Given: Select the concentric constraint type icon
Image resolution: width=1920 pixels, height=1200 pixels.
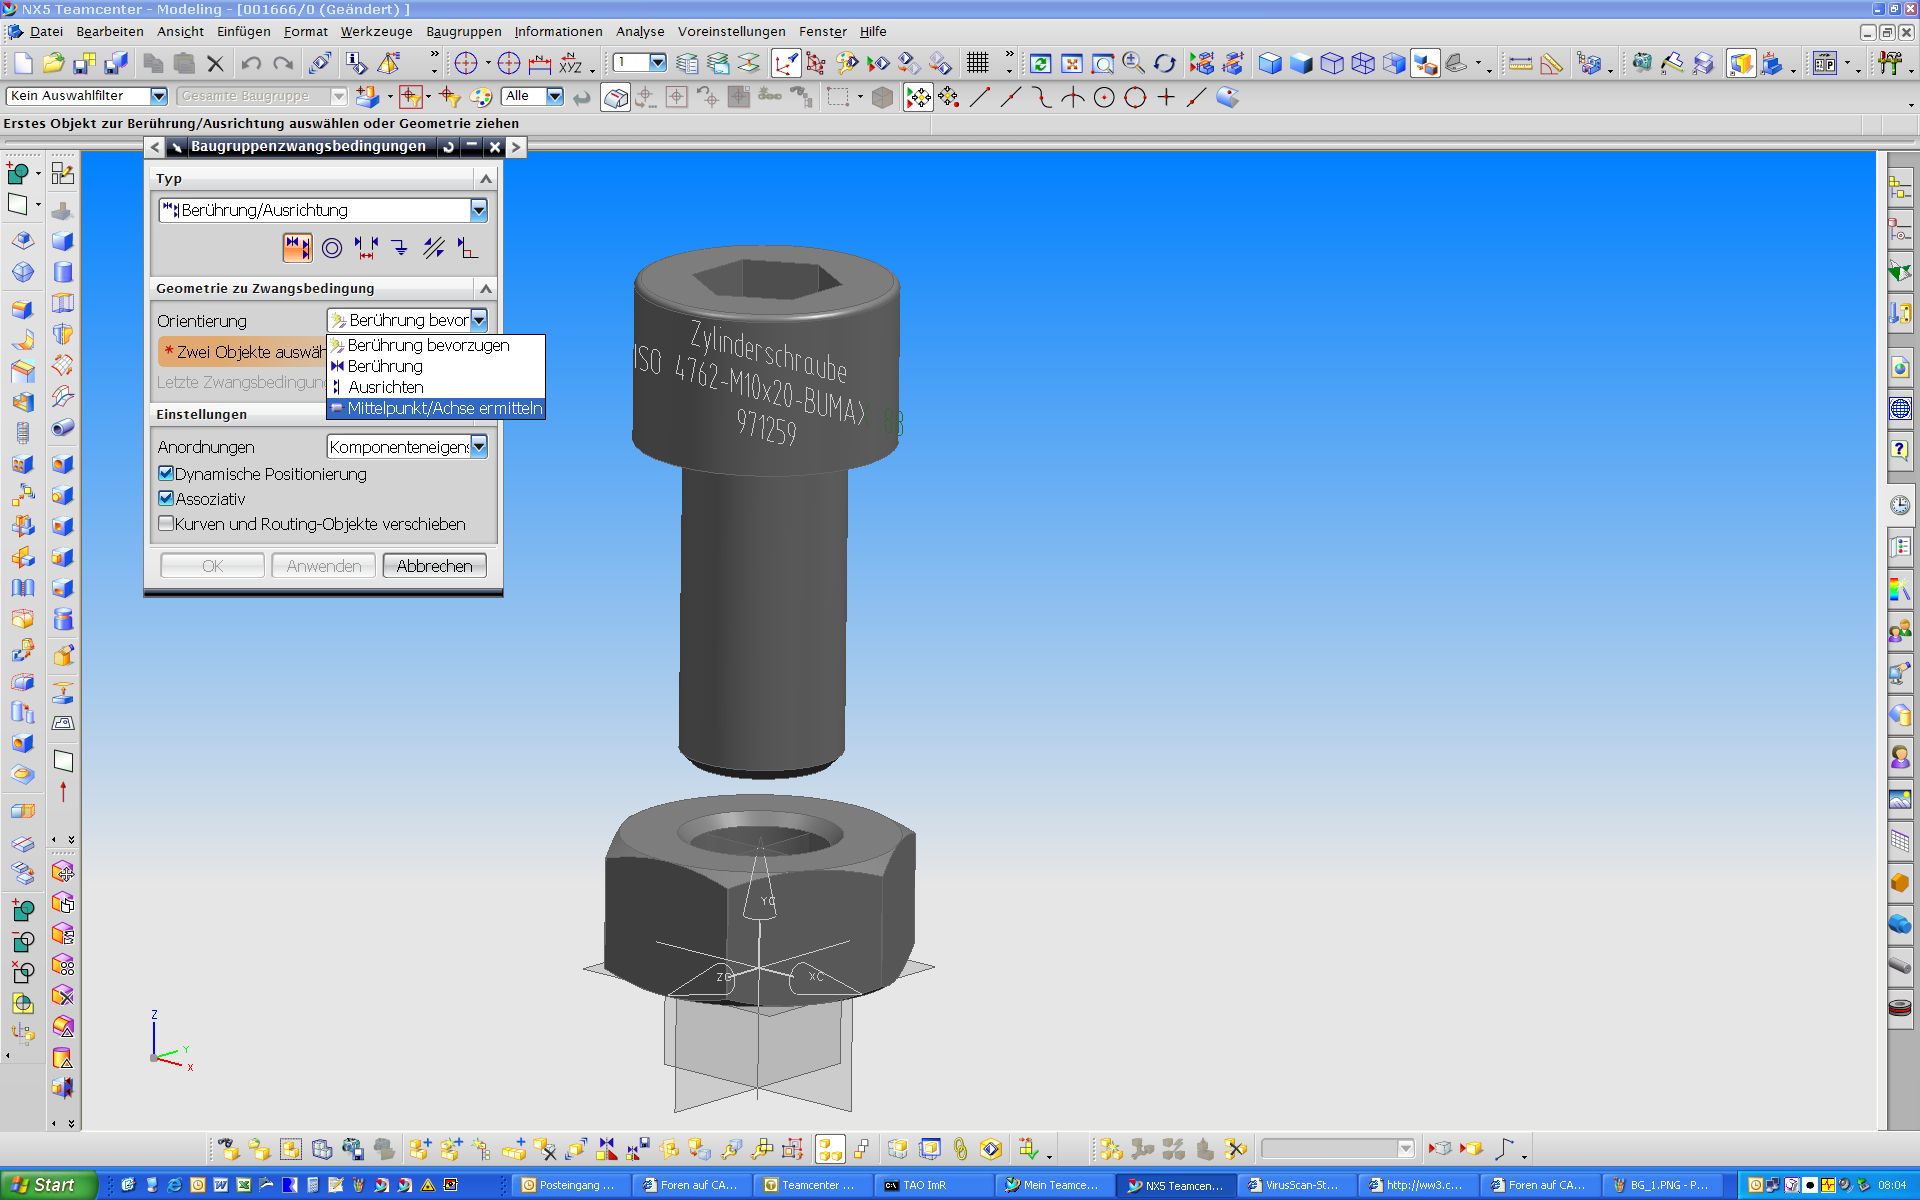Looking at the screenshot, I should click(x=332, y=248).
